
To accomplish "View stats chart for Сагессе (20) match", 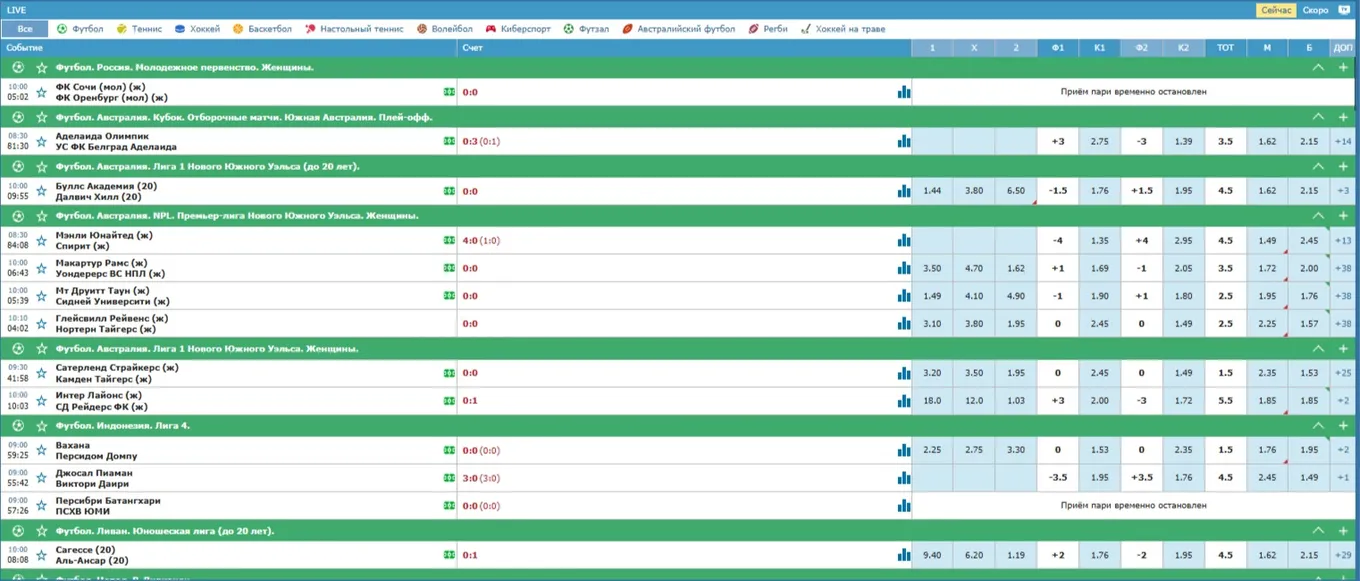I will [904, 555].
